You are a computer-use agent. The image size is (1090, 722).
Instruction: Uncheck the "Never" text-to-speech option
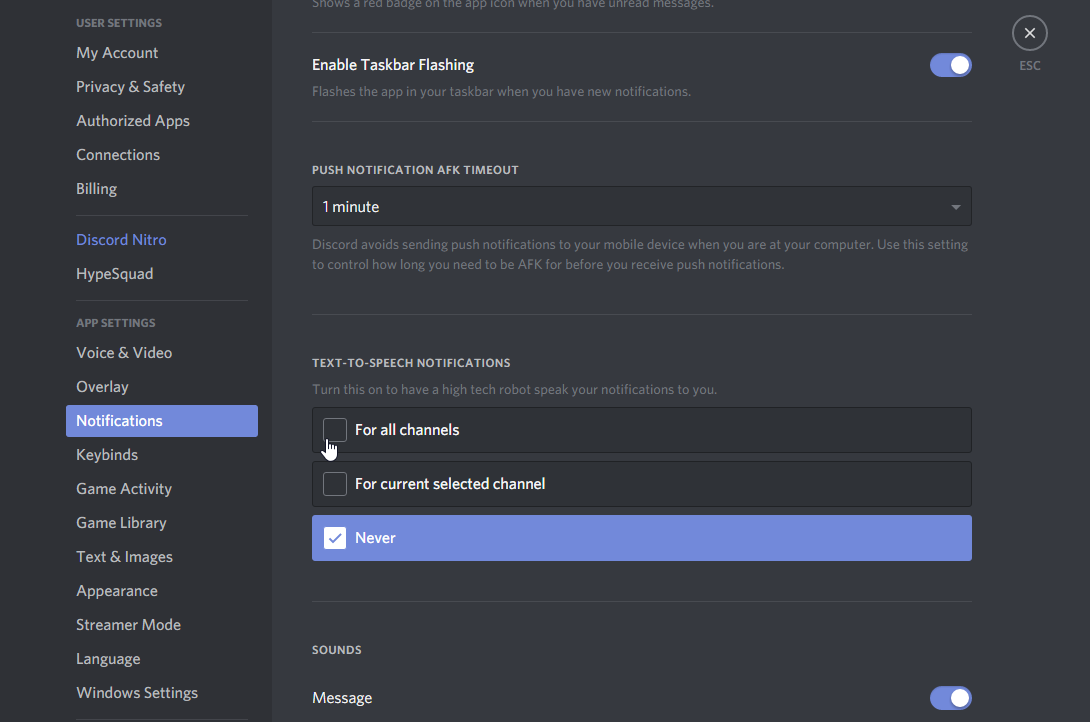click(334, 537)
